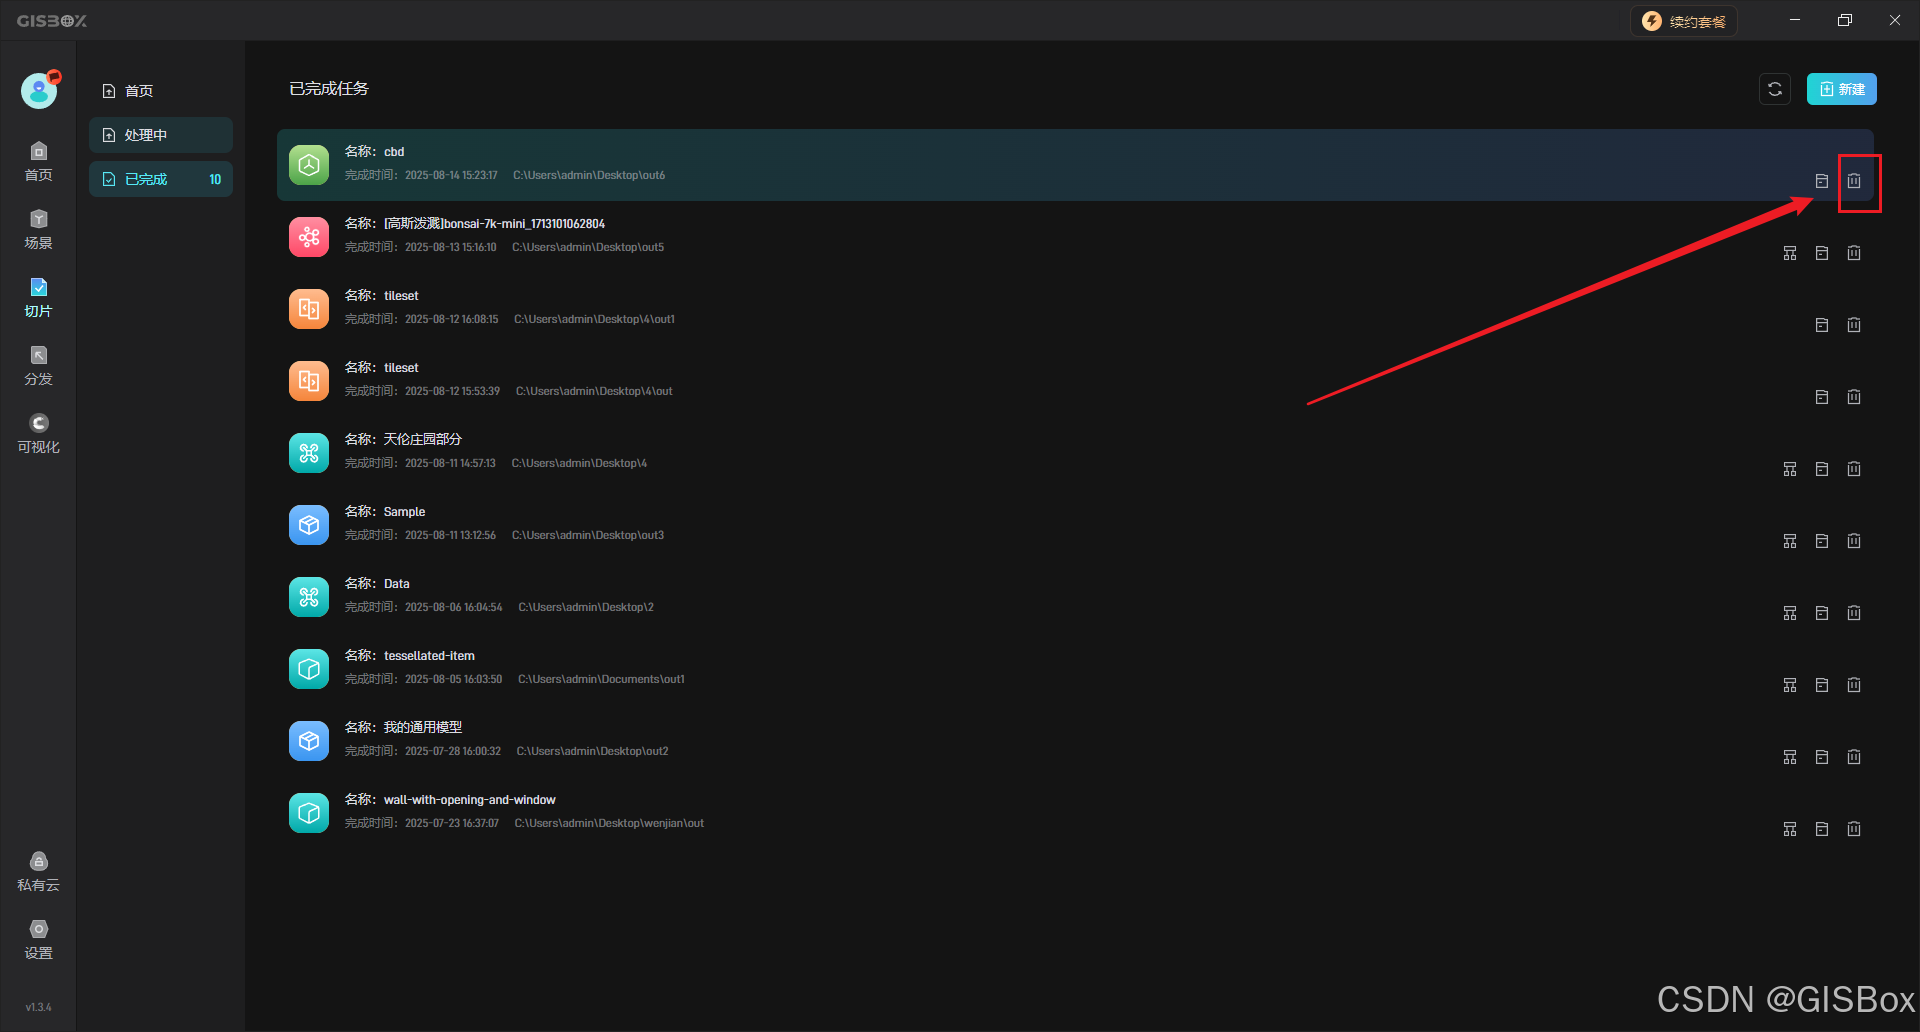Refresh the completed task list
1920x1032 pixels.
(x=1775, y=89)
